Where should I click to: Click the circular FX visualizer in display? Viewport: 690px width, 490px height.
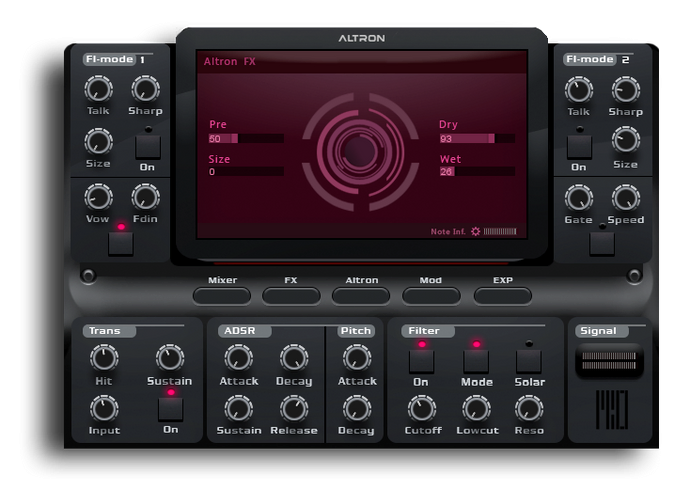(x=361, y=152)
